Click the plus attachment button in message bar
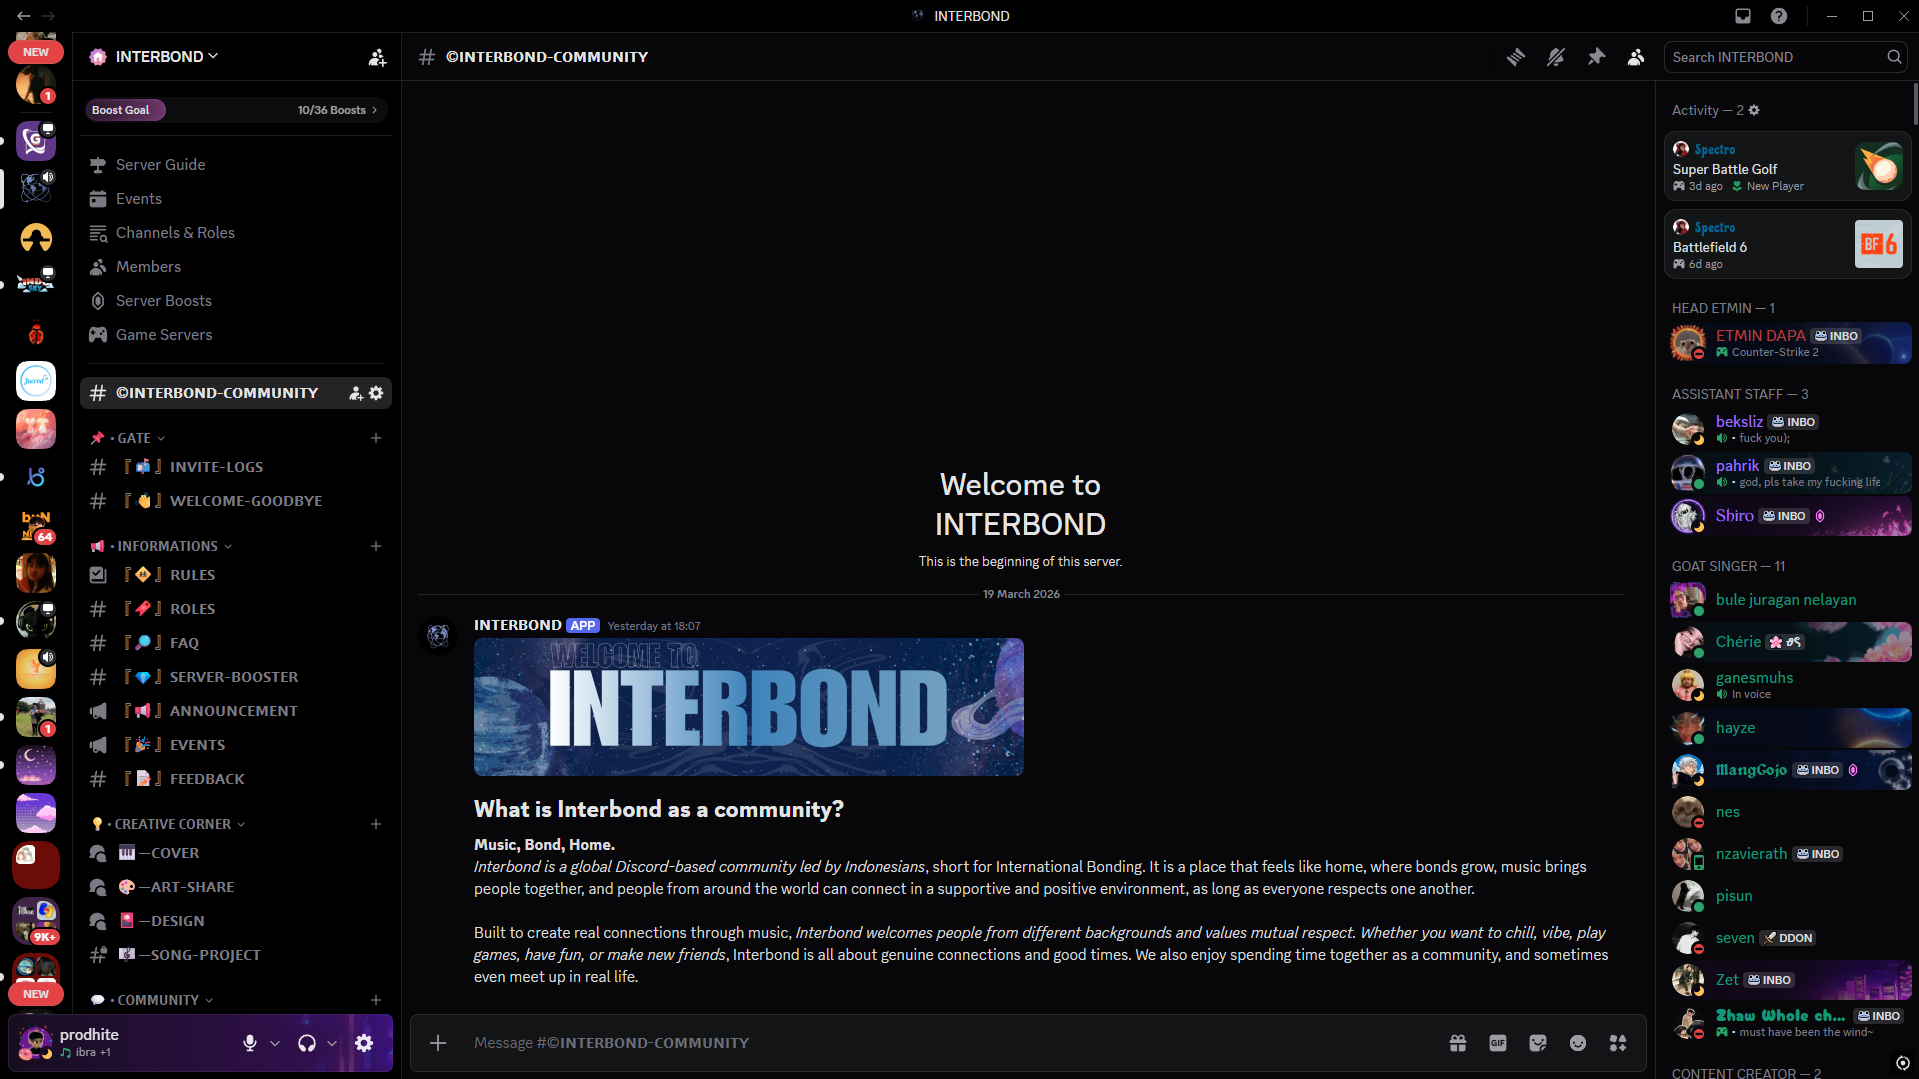1919x1079 pixels. [438, 1043]
